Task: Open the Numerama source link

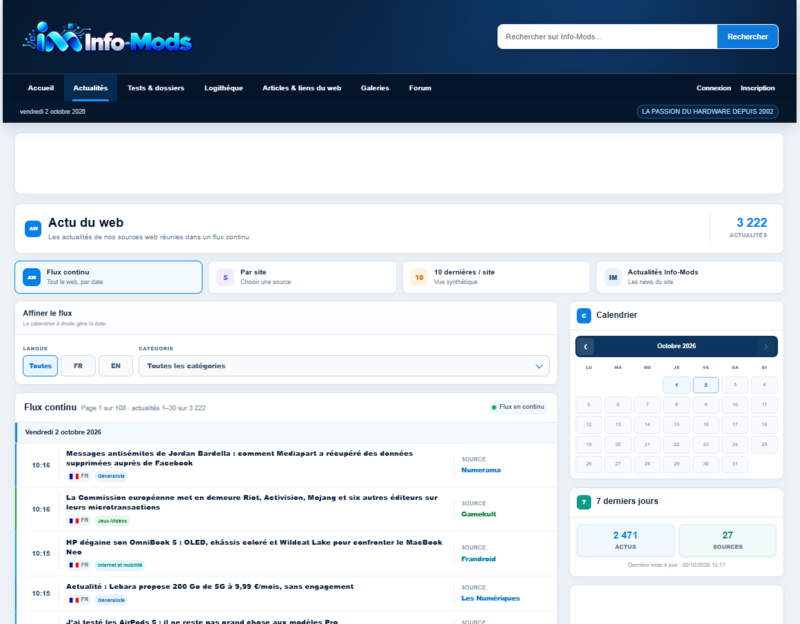Action: coord(481,470)
